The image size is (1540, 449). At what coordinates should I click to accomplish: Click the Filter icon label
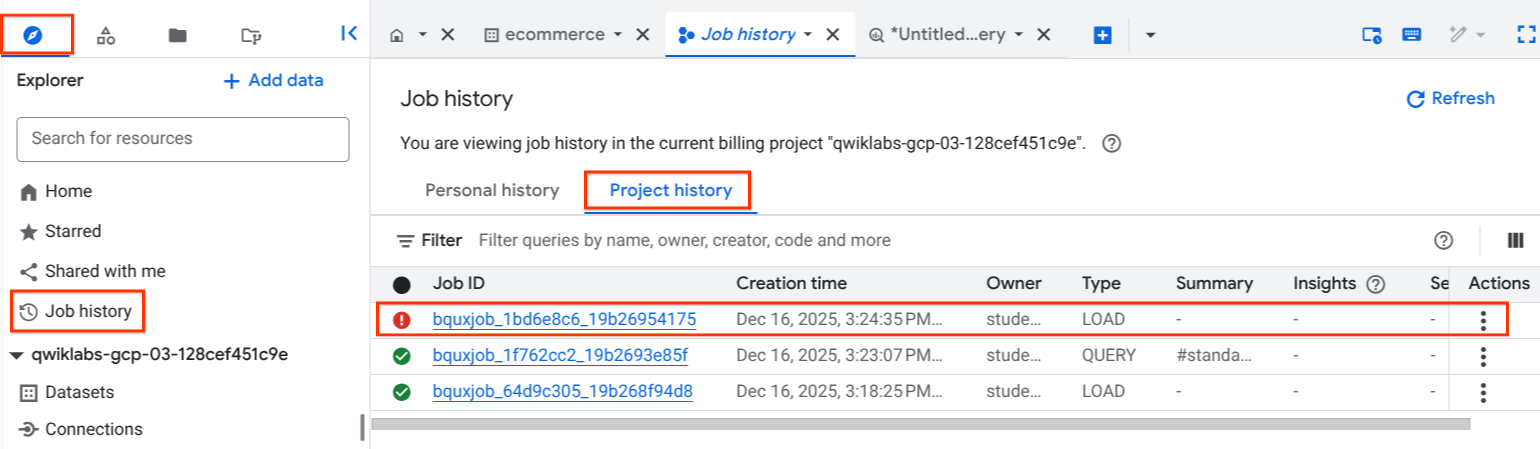pos(430,240)
